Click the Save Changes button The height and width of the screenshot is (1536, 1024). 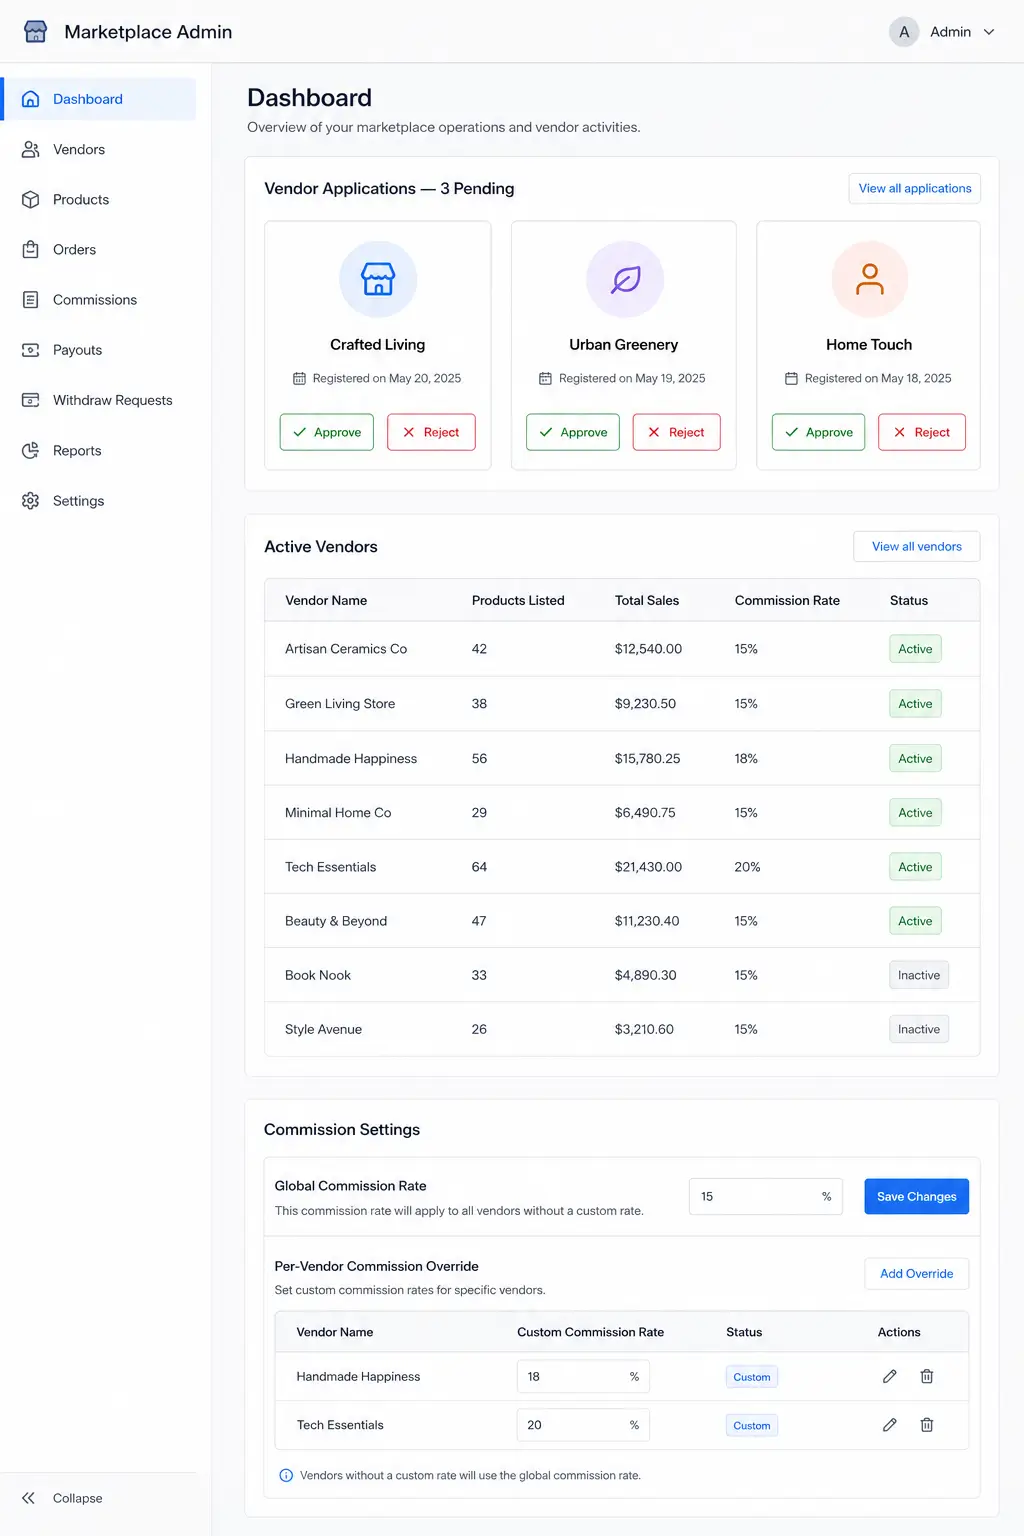pyautogui.click(x=916, y=1196)
